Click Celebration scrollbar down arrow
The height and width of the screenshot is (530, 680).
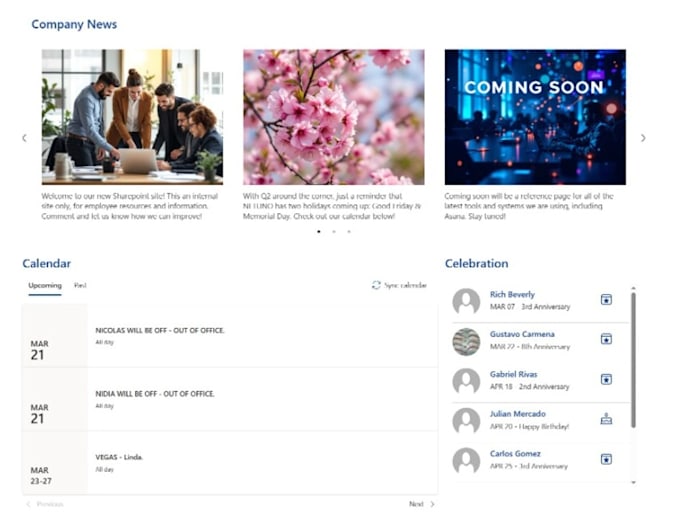(634, 482)
